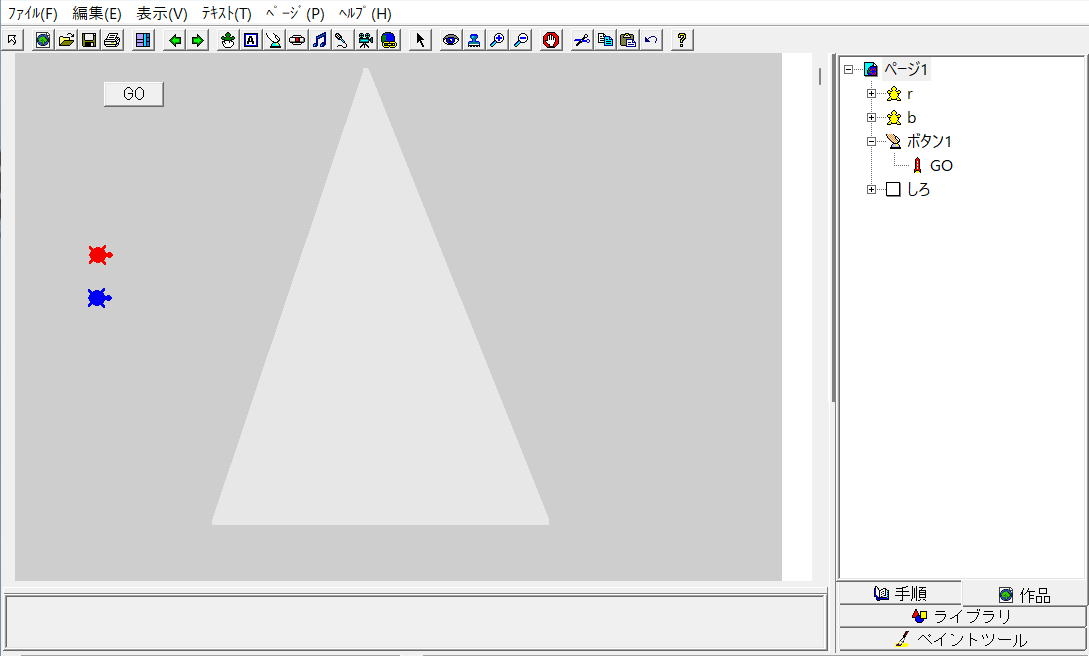The width and height of the screenshot is (1089, 656).
Task: Select turtle r in the tree
Action: click(x=910, y=94)
